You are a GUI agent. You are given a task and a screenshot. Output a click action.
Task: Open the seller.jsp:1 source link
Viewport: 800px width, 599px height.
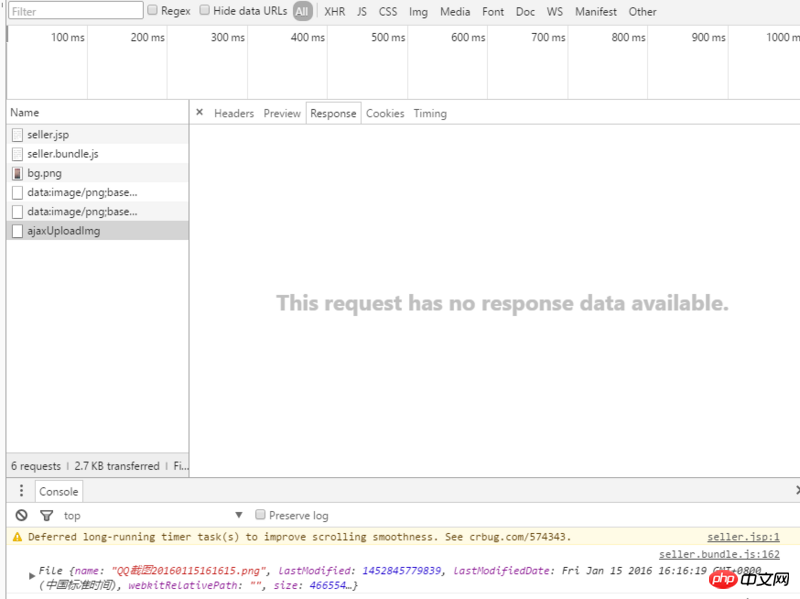(743, 537)
